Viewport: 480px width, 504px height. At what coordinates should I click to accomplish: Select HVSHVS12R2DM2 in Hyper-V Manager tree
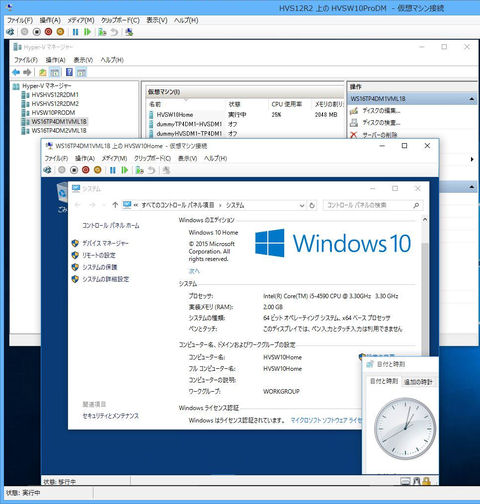(55, 104)
